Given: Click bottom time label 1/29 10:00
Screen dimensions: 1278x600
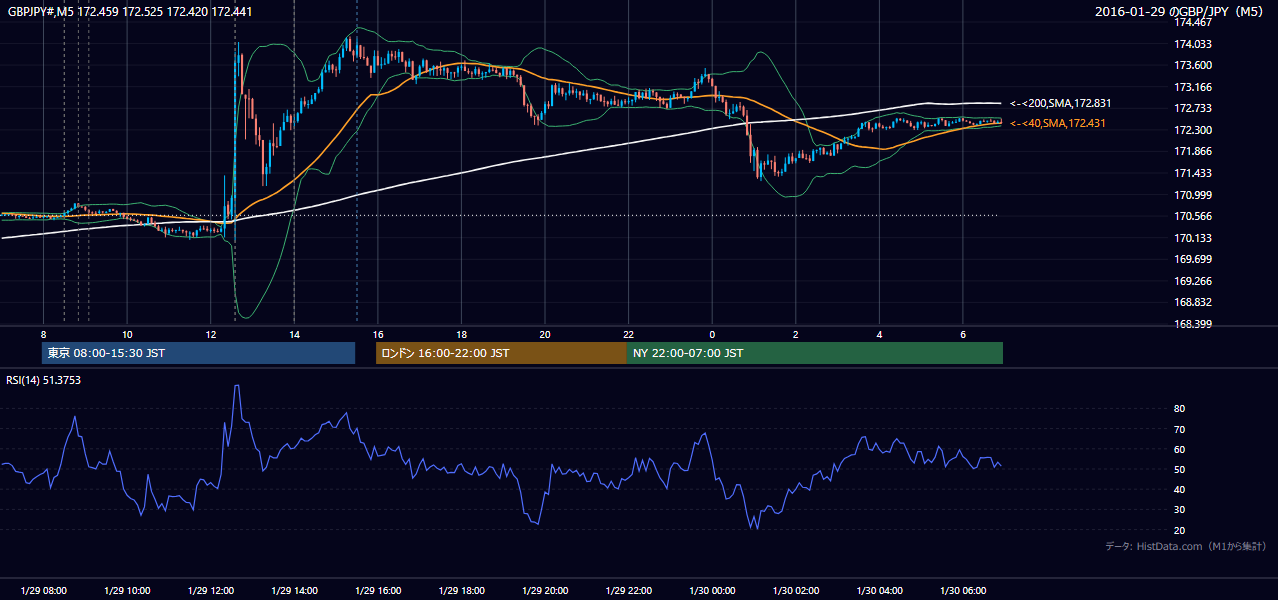Looking at the screenshot, I should (127, 591).
